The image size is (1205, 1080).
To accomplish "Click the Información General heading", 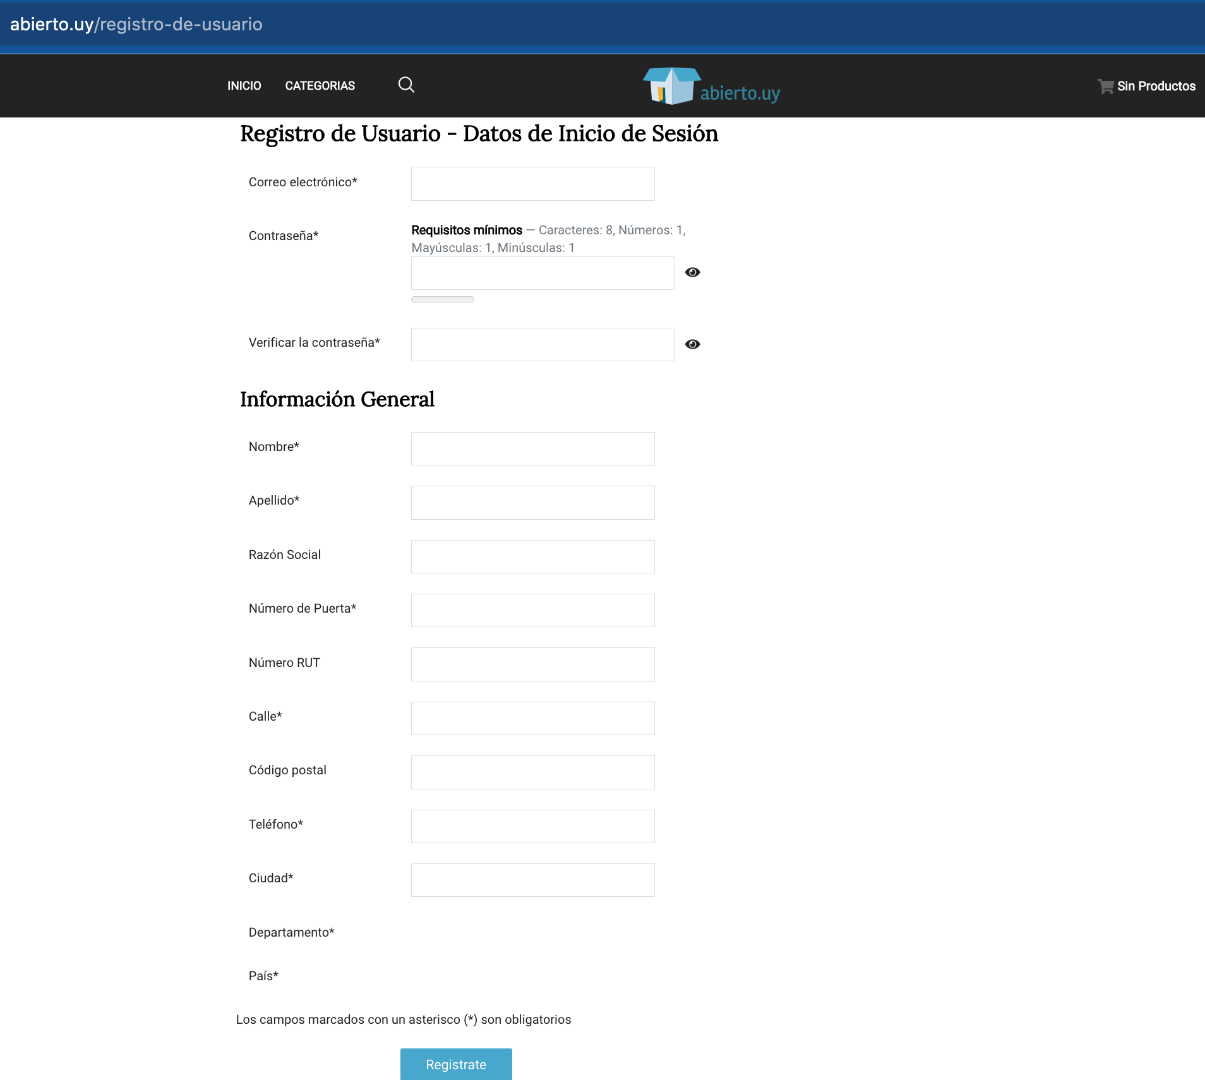I will (337, 399).
